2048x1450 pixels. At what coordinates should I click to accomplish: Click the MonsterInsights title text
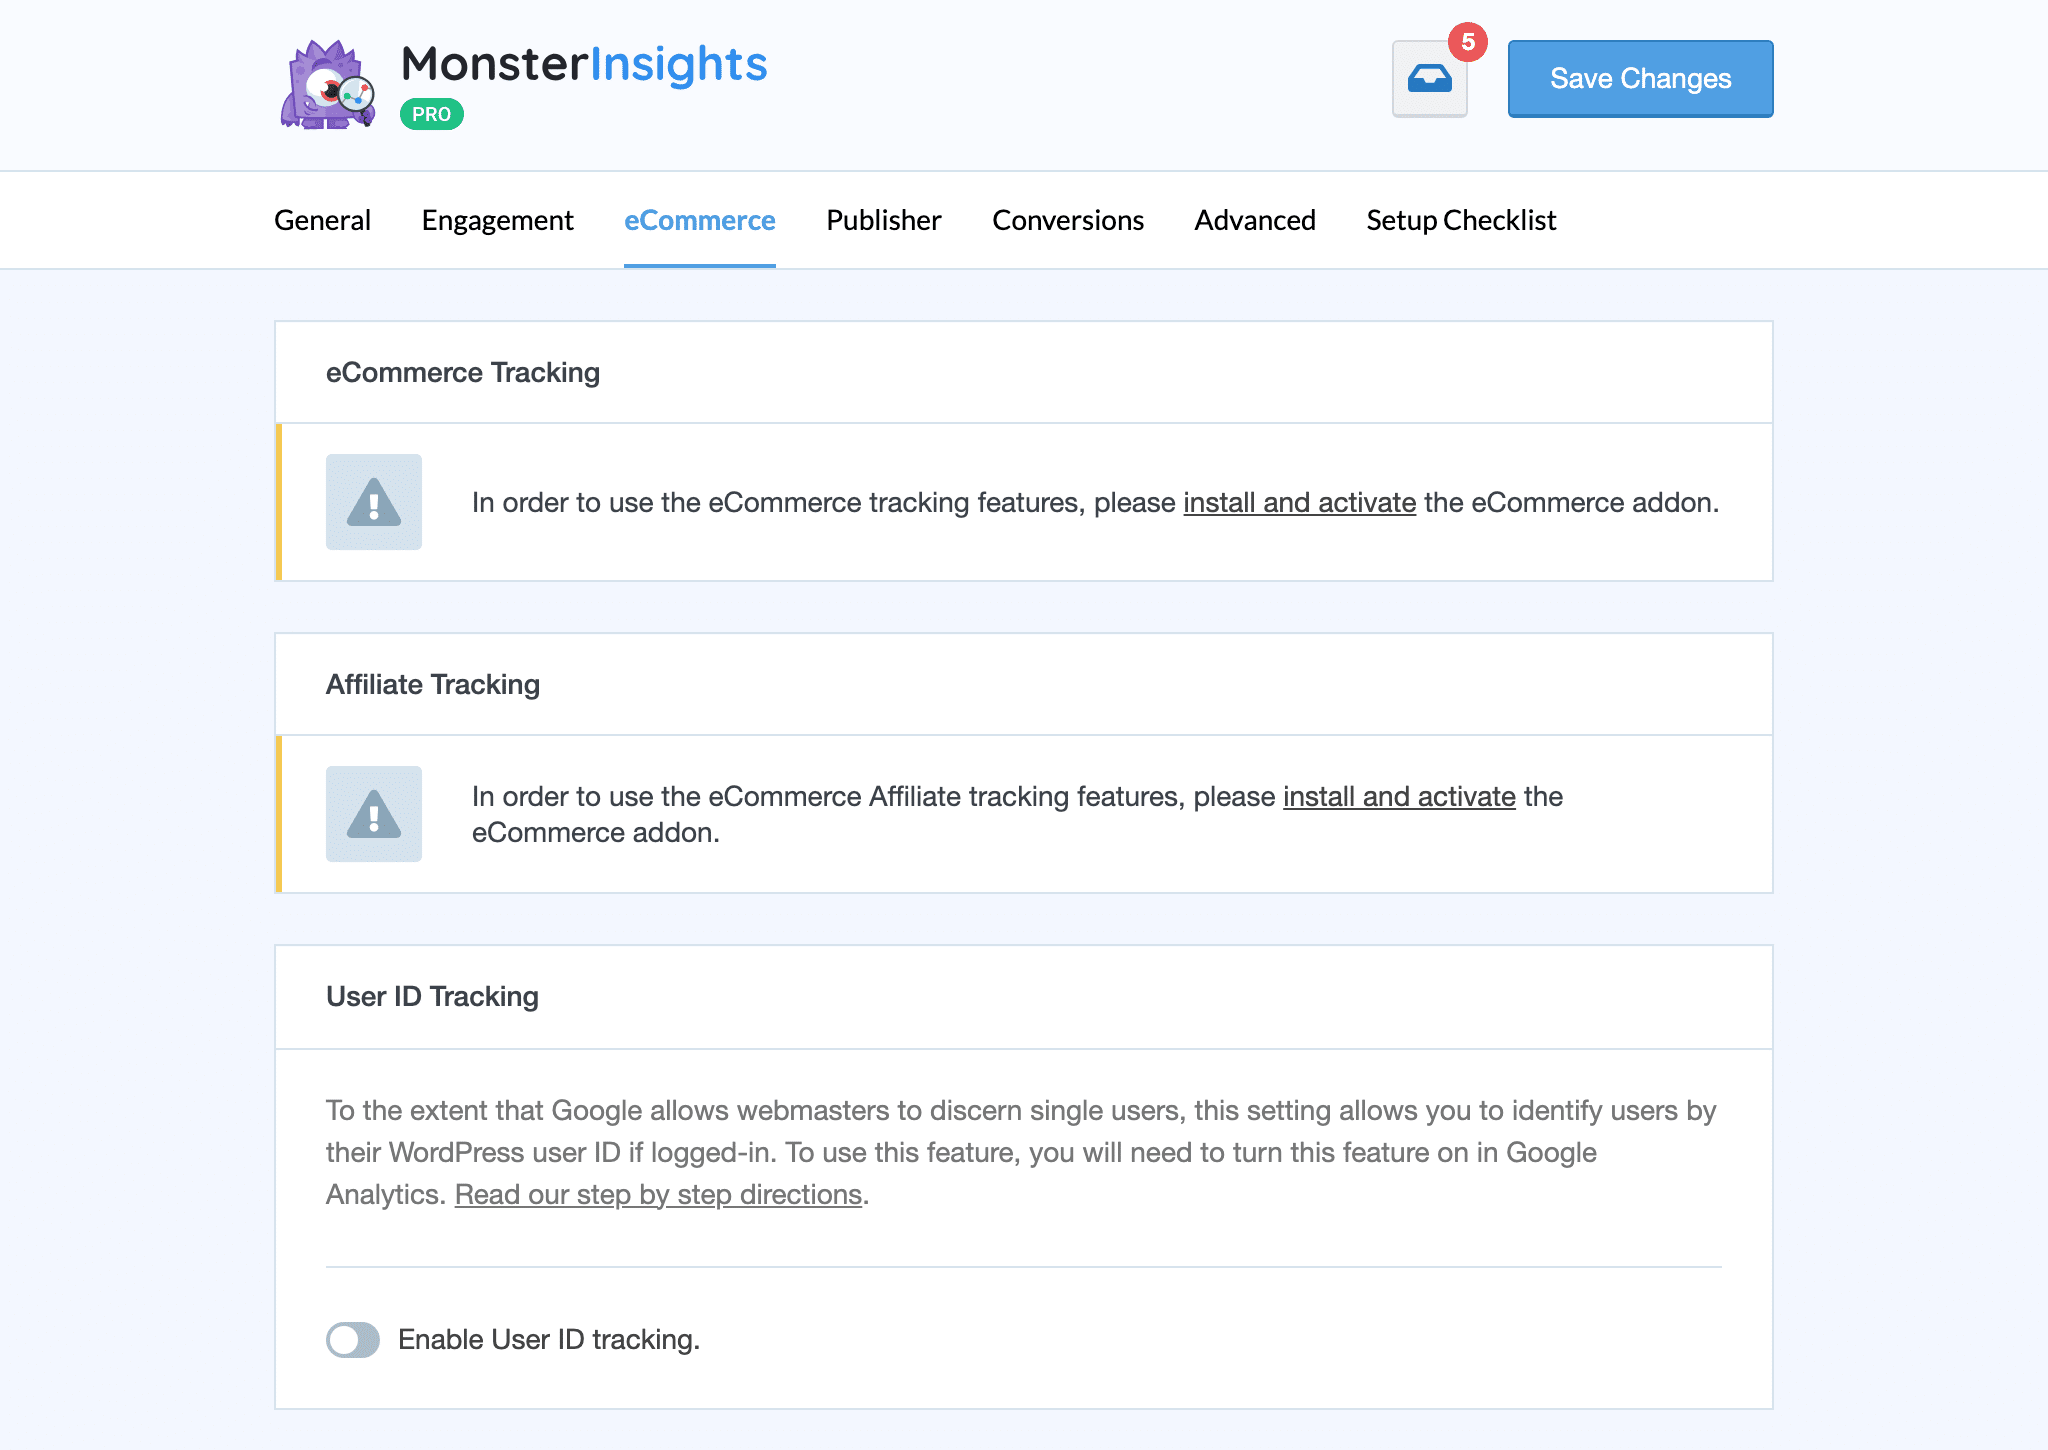point(584,64)
